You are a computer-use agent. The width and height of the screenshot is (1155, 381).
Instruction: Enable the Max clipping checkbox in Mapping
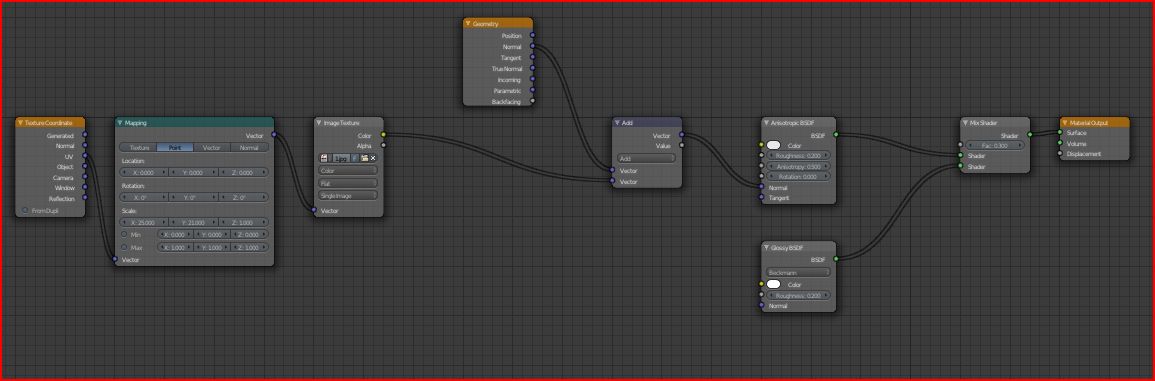(125, 248)
